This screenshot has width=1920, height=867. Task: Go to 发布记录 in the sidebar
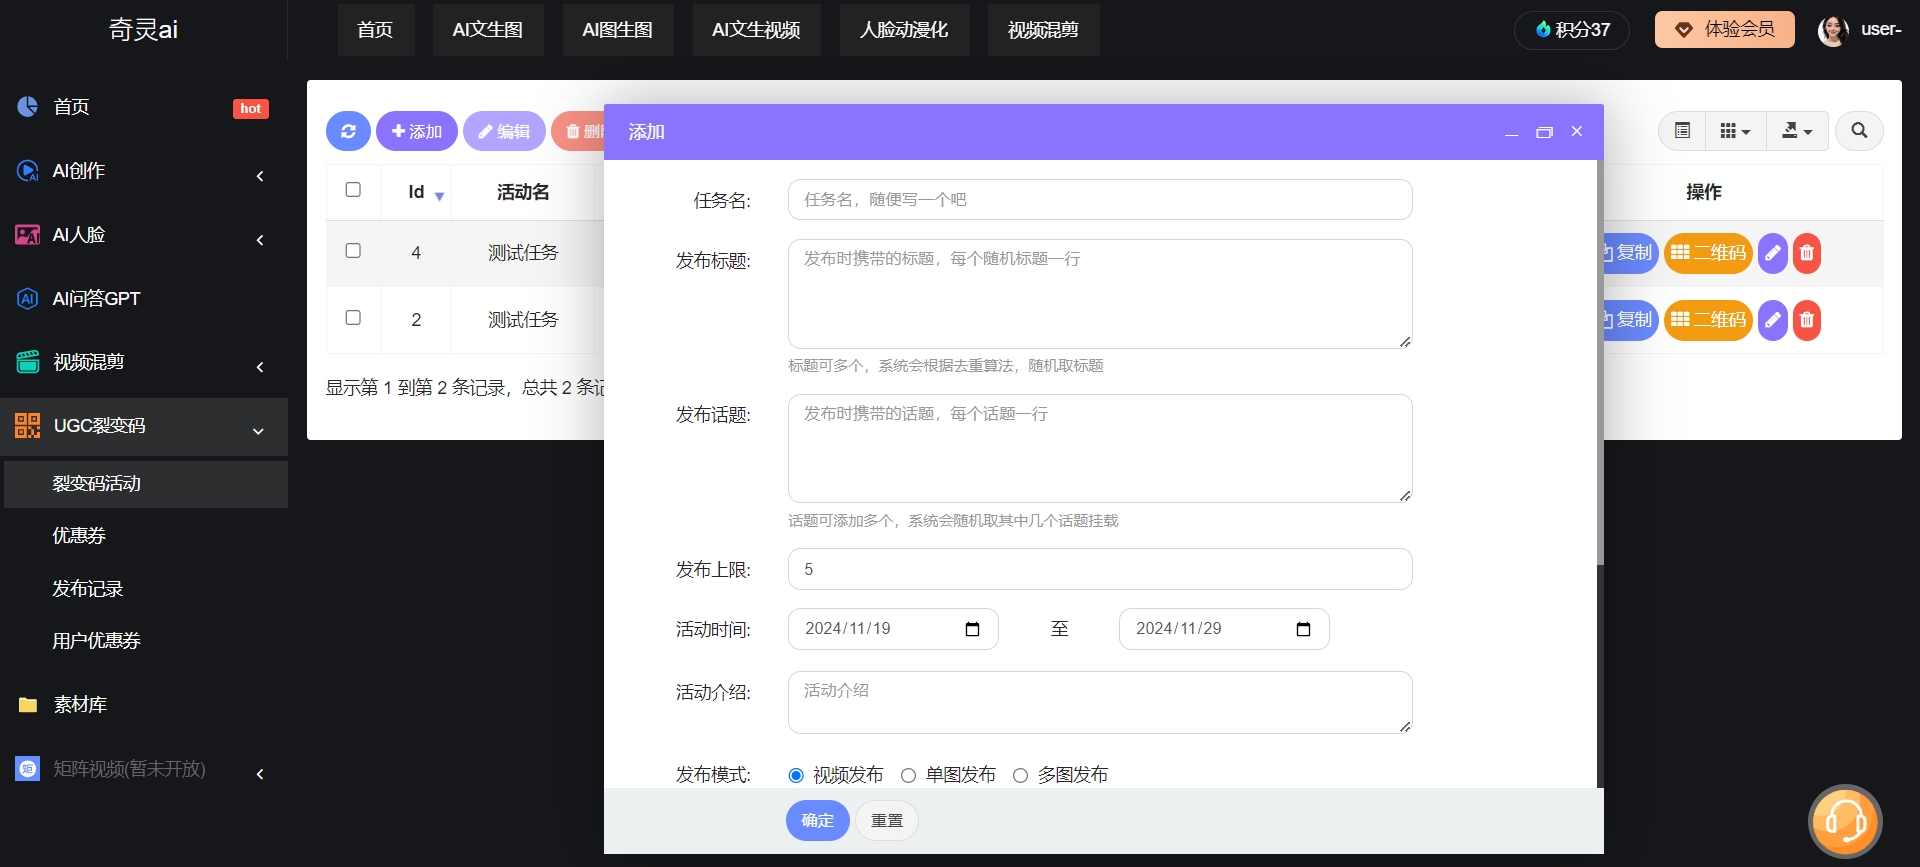(x=88, y=589)
